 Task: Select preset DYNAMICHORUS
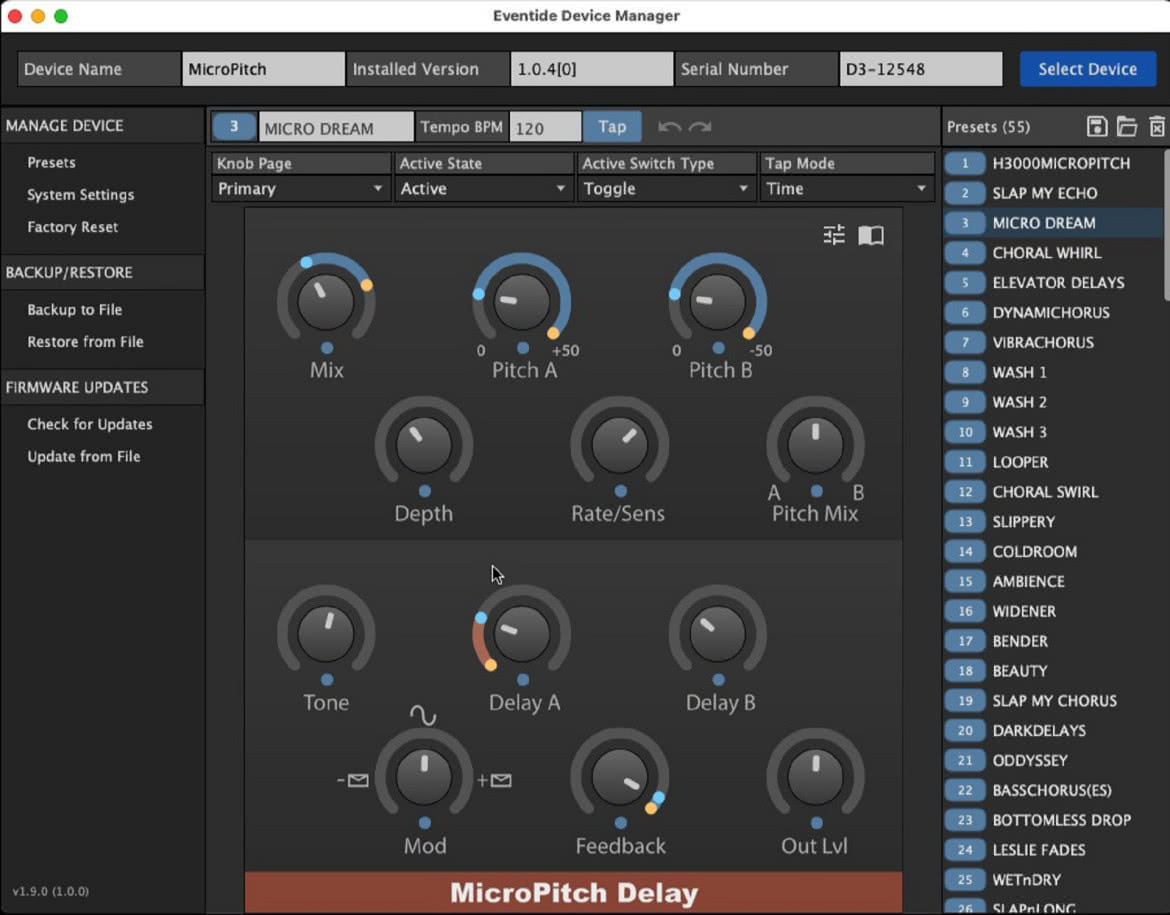[x=1052, y=313]
